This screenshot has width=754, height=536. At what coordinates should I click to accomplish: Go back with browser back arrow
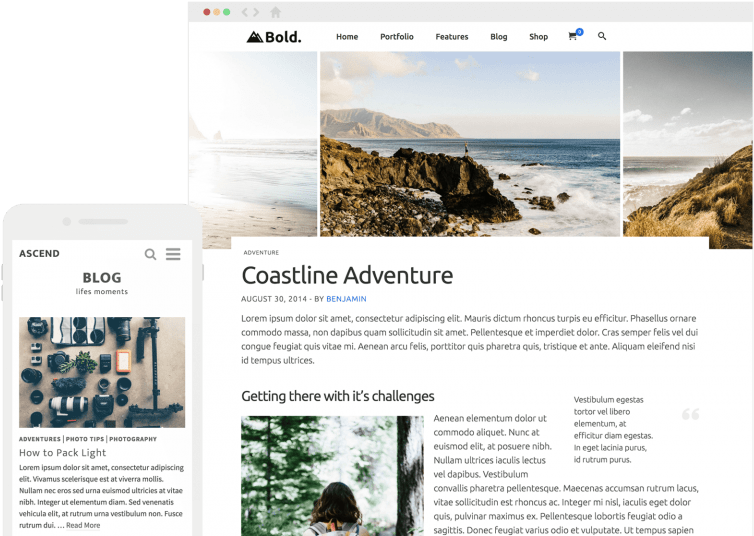(x=244, y=12)
